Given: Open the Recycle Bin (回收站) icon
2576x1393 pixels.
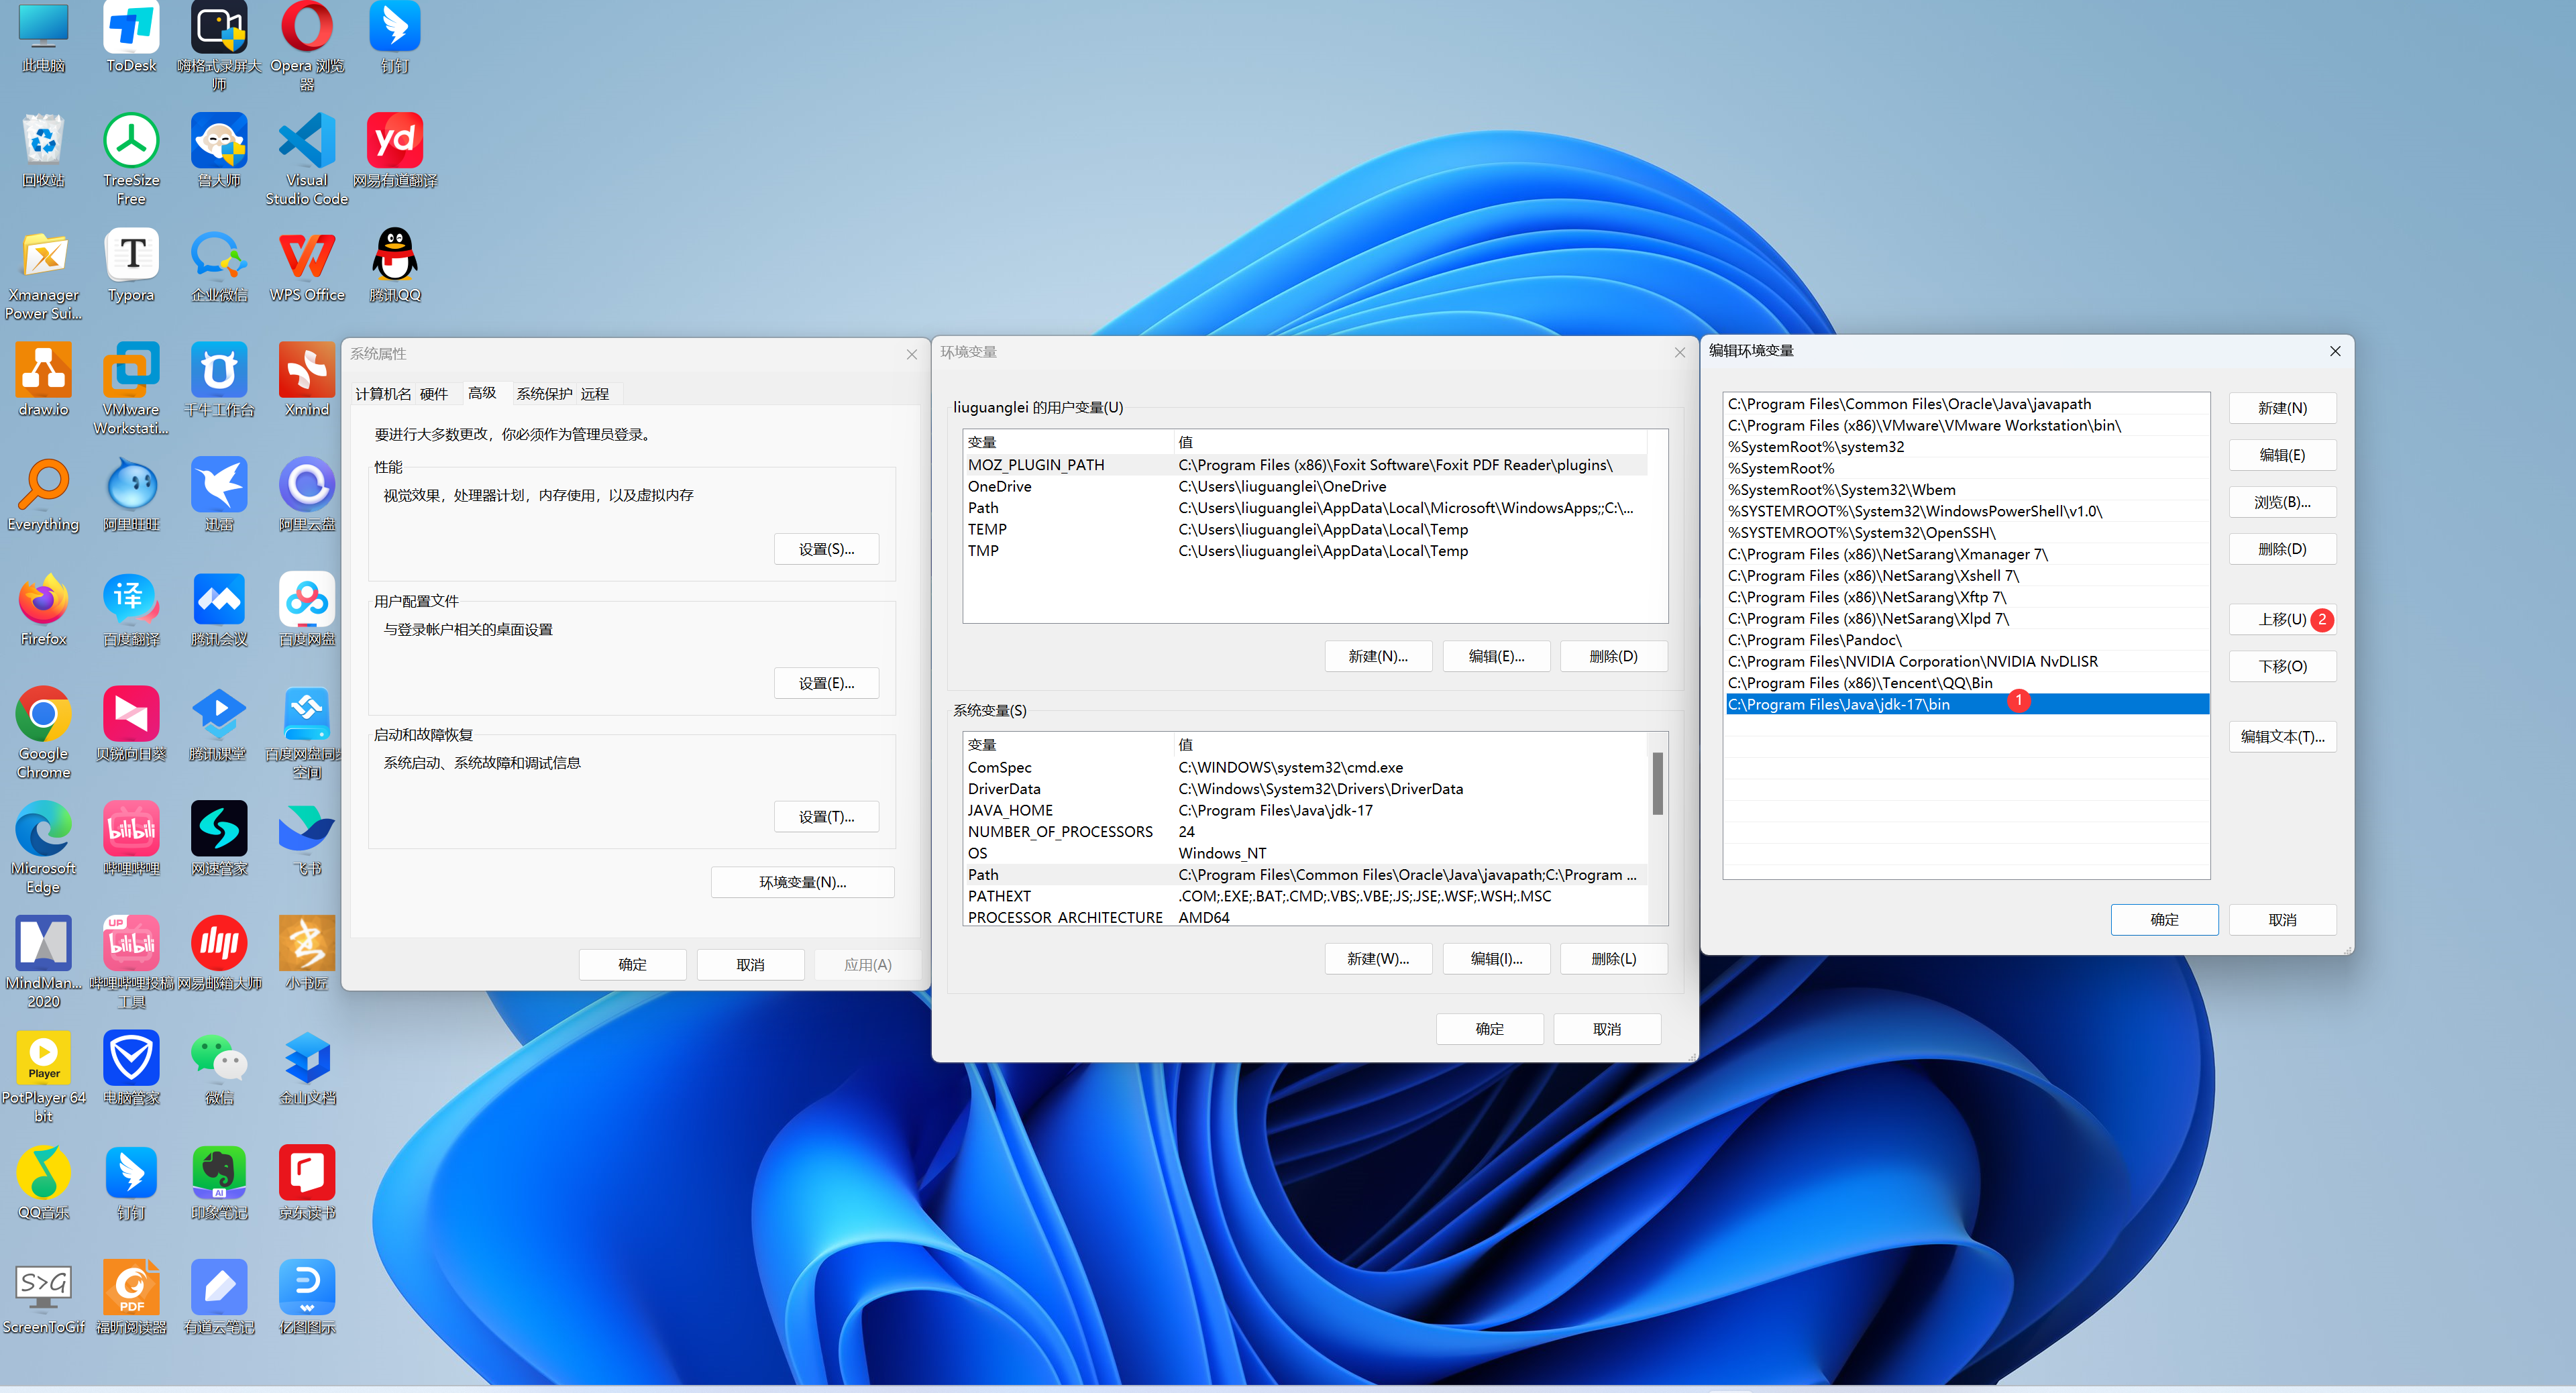Looking at the screenshot, I should [43, 150].
